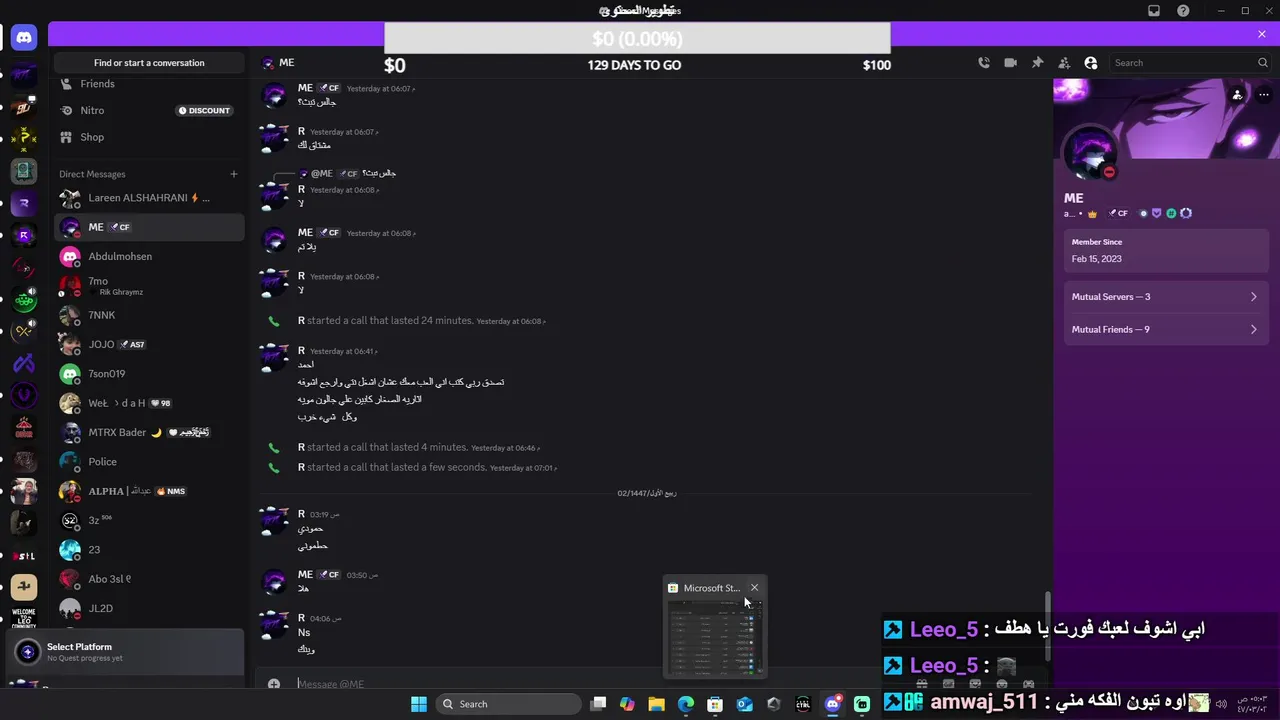Screen dimensions: 1280x720
Task: Click the CF server tag on profile
Action: pos(1117,213)
